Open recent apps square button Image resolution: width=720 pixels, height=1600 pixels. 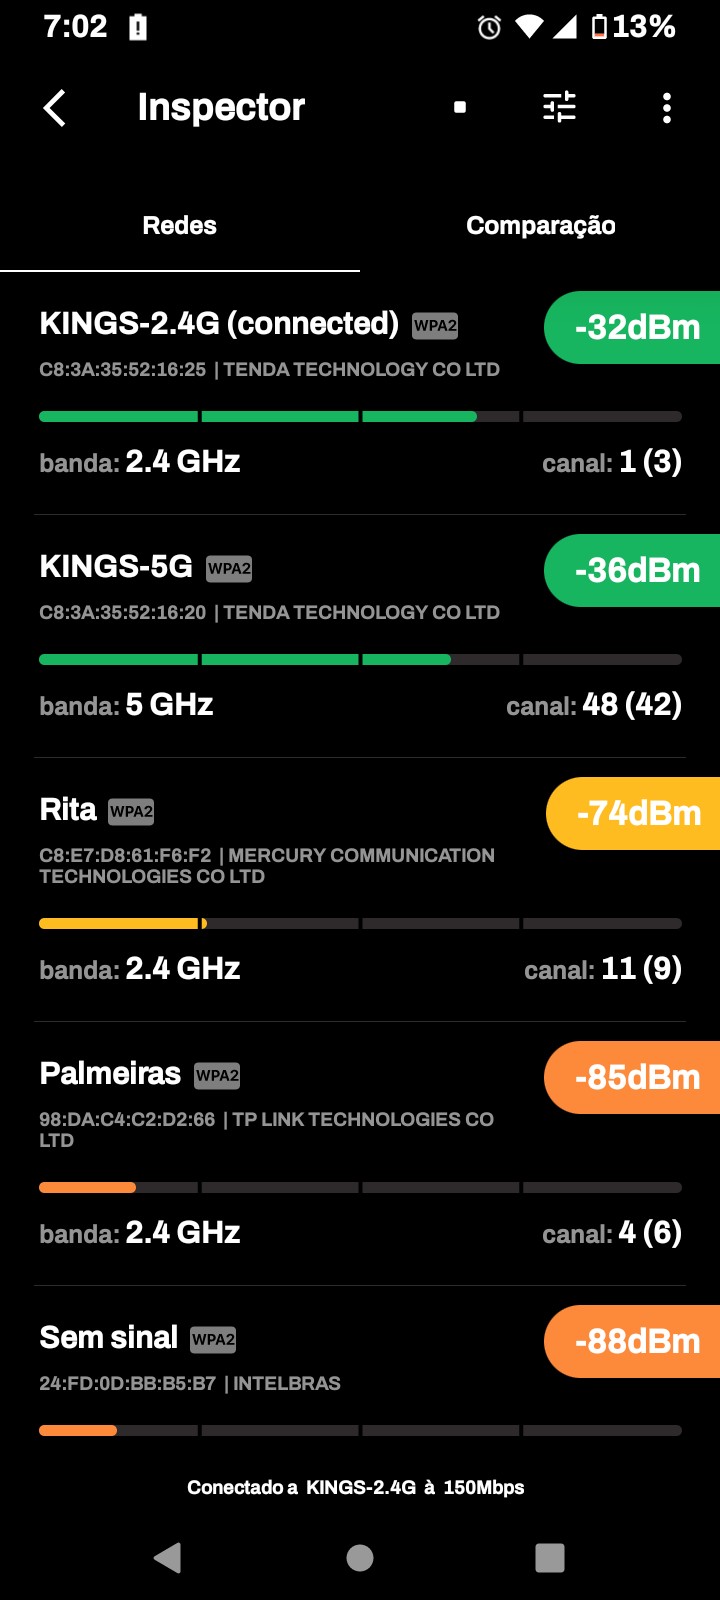(x=550, y=1557)
